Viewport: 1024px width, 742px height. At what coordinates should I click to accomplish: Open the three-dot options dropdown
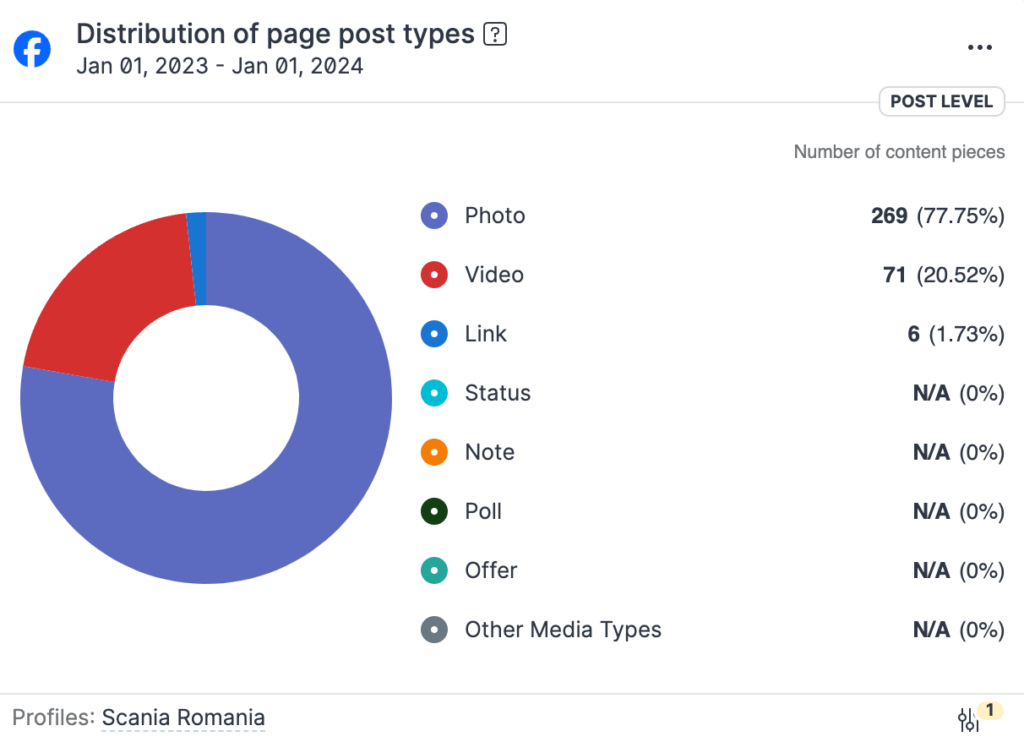[x=979, y=47]
